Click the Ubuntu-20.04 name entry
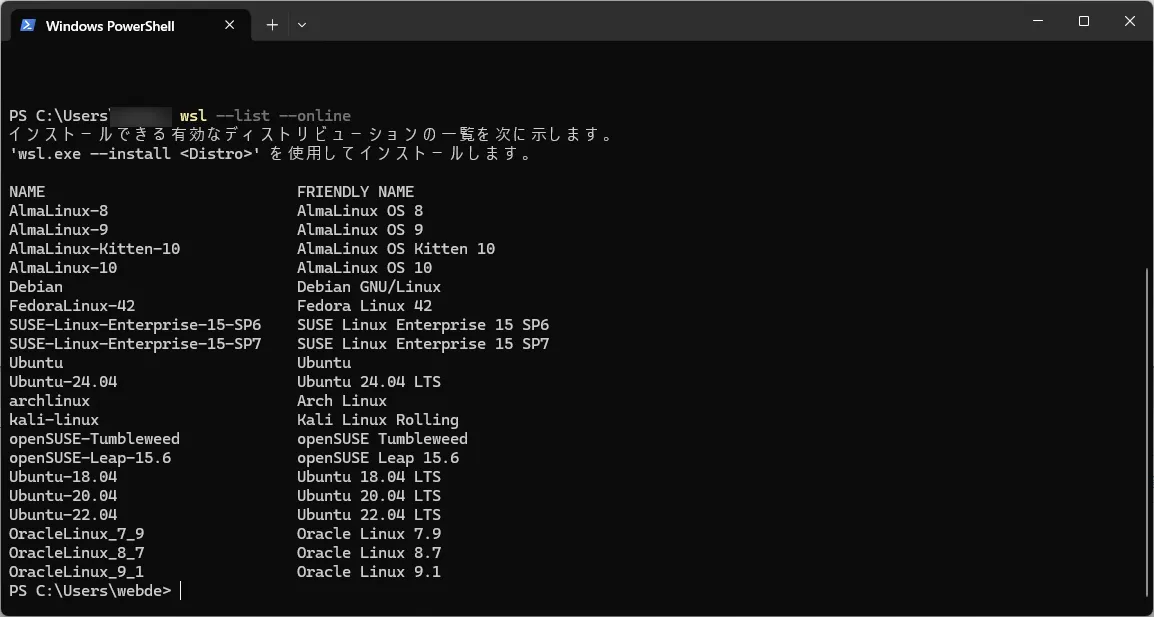The width and height of the screenshot is (1154, 617). 63,496
